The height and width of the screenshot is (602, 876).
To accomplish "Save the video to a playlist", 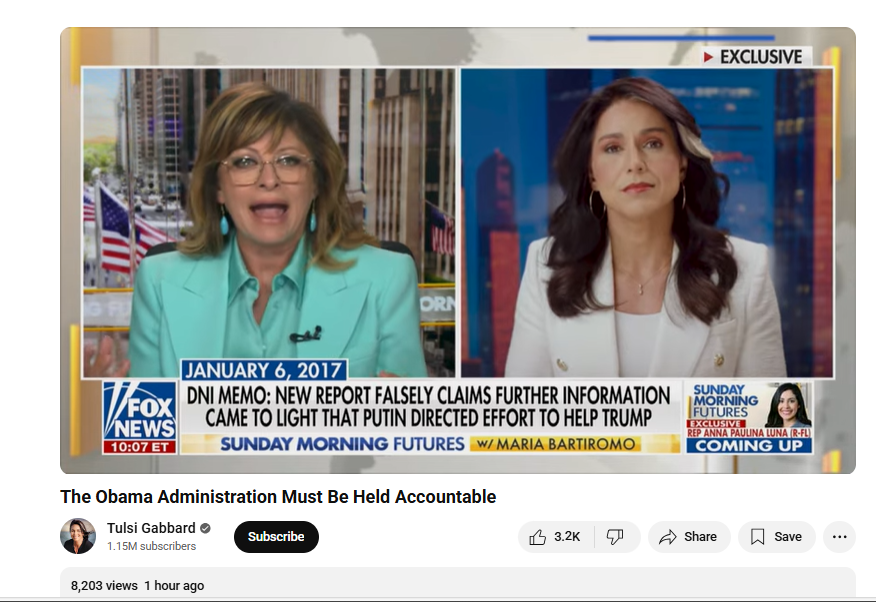I will point(777,537).
